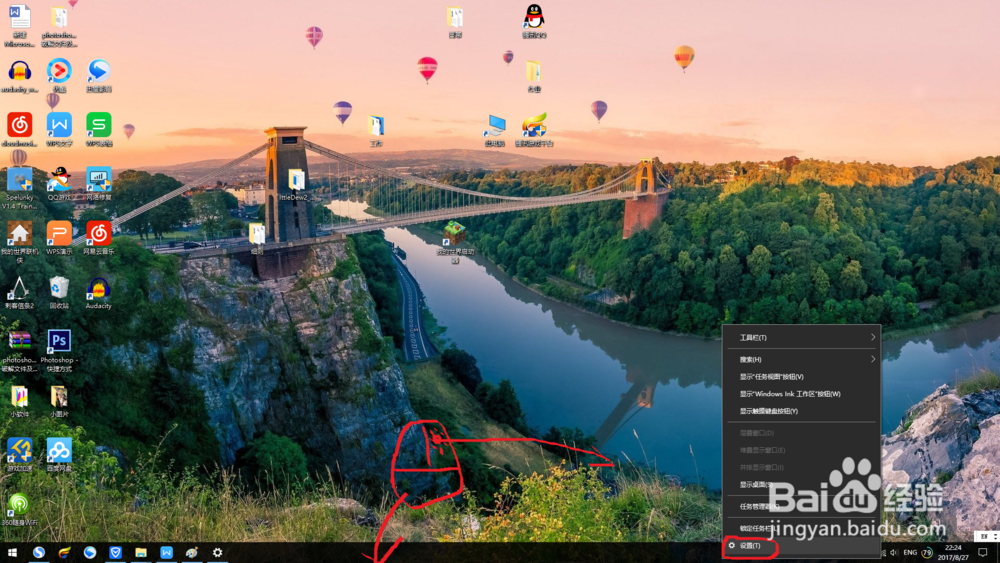Screen dimensions: 1000x563
Task: Open the Paint palette app on taskbar
Action: click(x=192, y=552)
